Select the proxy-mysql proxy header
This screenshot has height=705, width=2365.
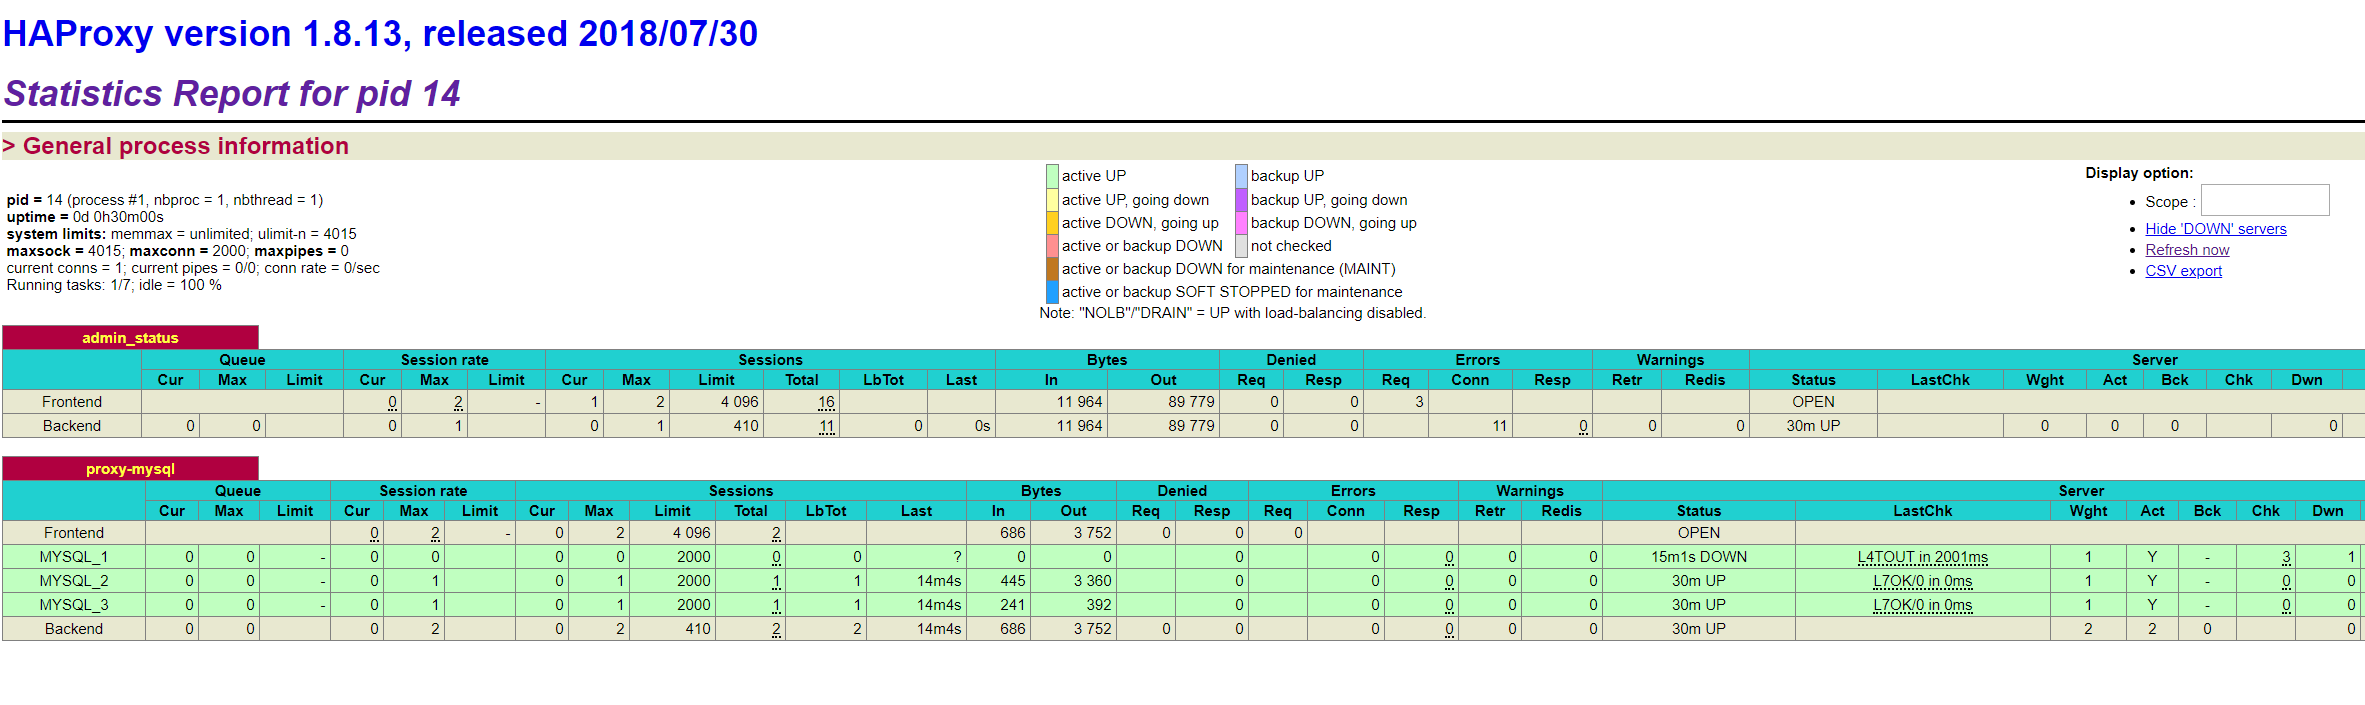point(130,469)
